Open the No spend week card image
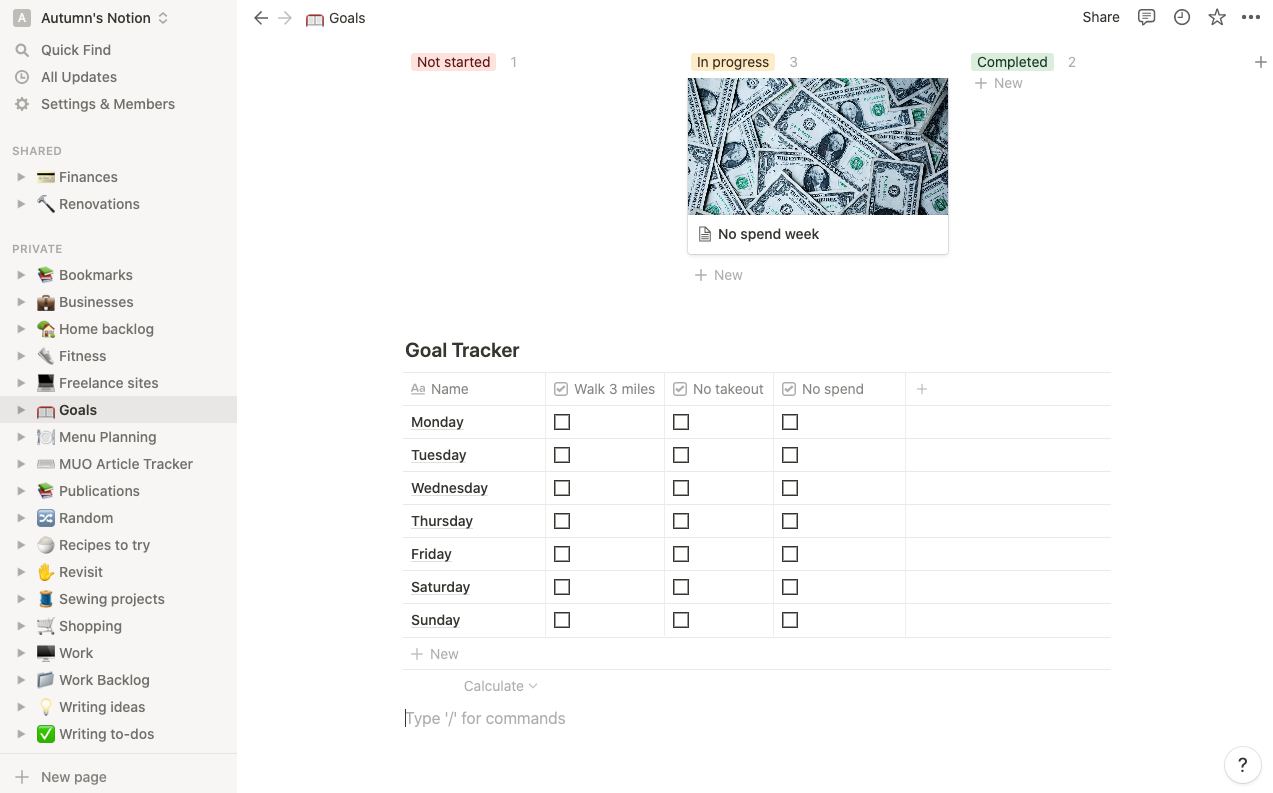This screenshot has height=793, width=1273. coord(817,146)
